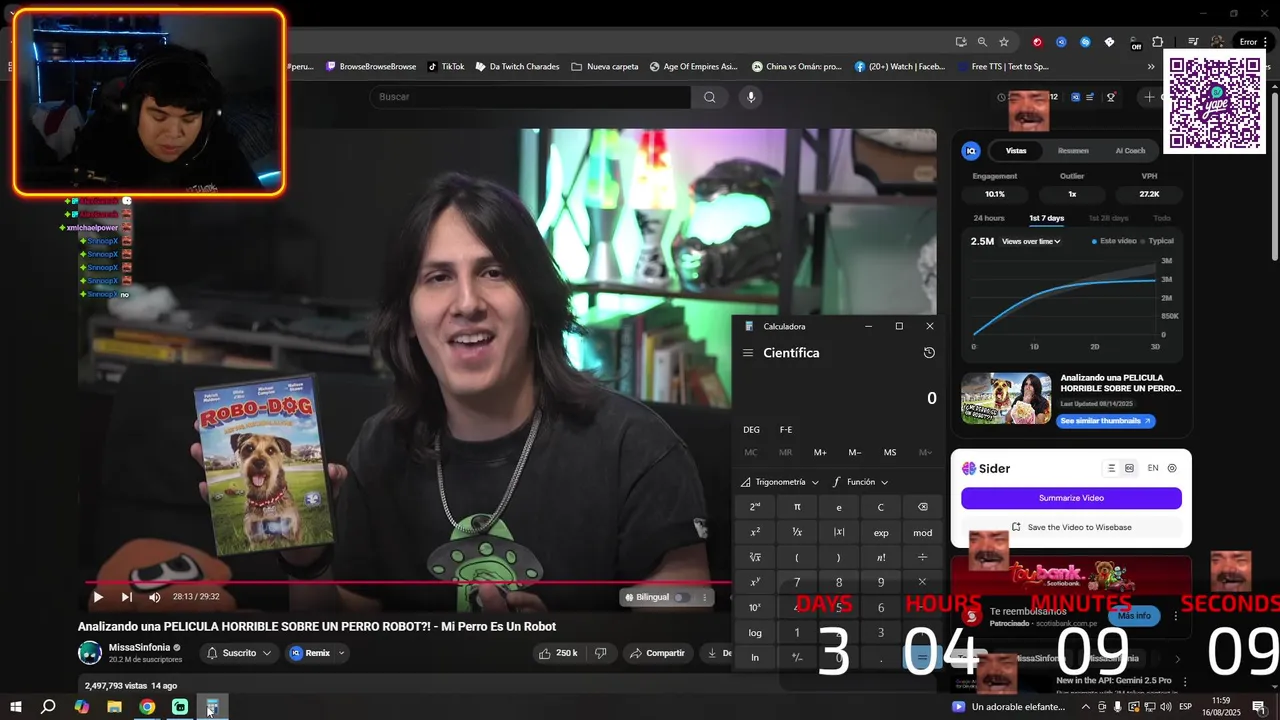This screenshot has width=1280, height=720.
Task: Click Summarize Video in Sider
Action: (x=1071, y=498)
